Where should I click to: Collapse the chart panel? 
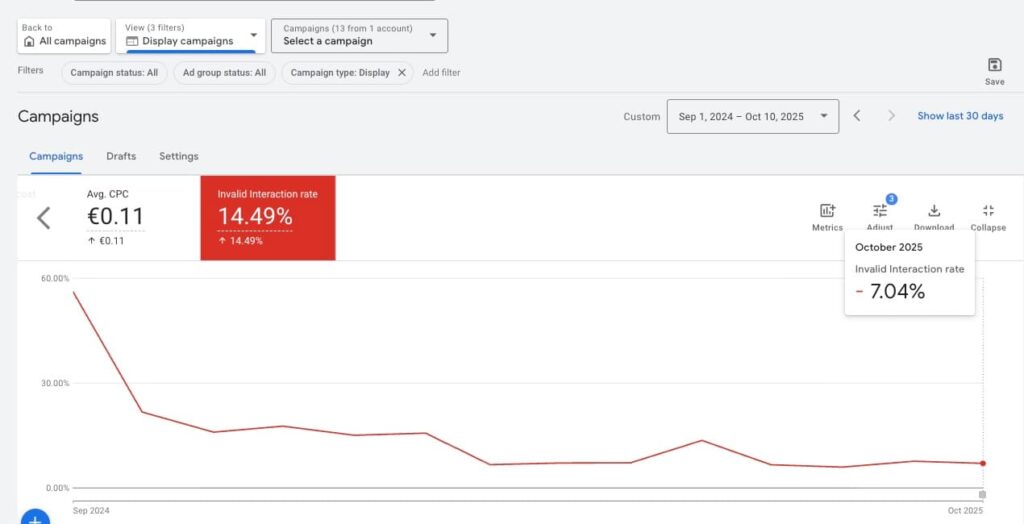(x=988, y=211)
